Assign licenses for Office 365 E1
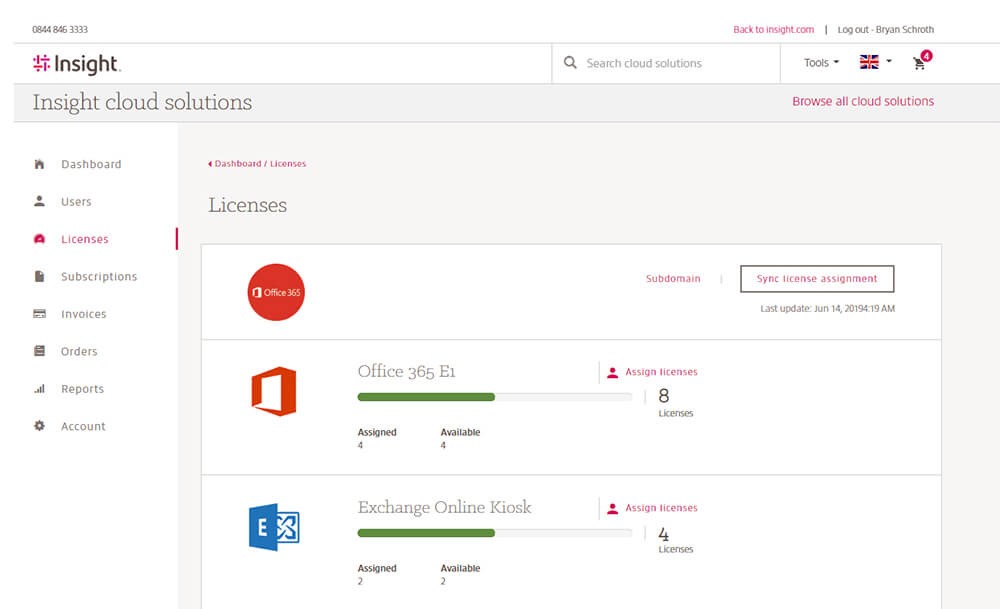The width and height of the screenshot is (1000, 609). pos(661,372)
